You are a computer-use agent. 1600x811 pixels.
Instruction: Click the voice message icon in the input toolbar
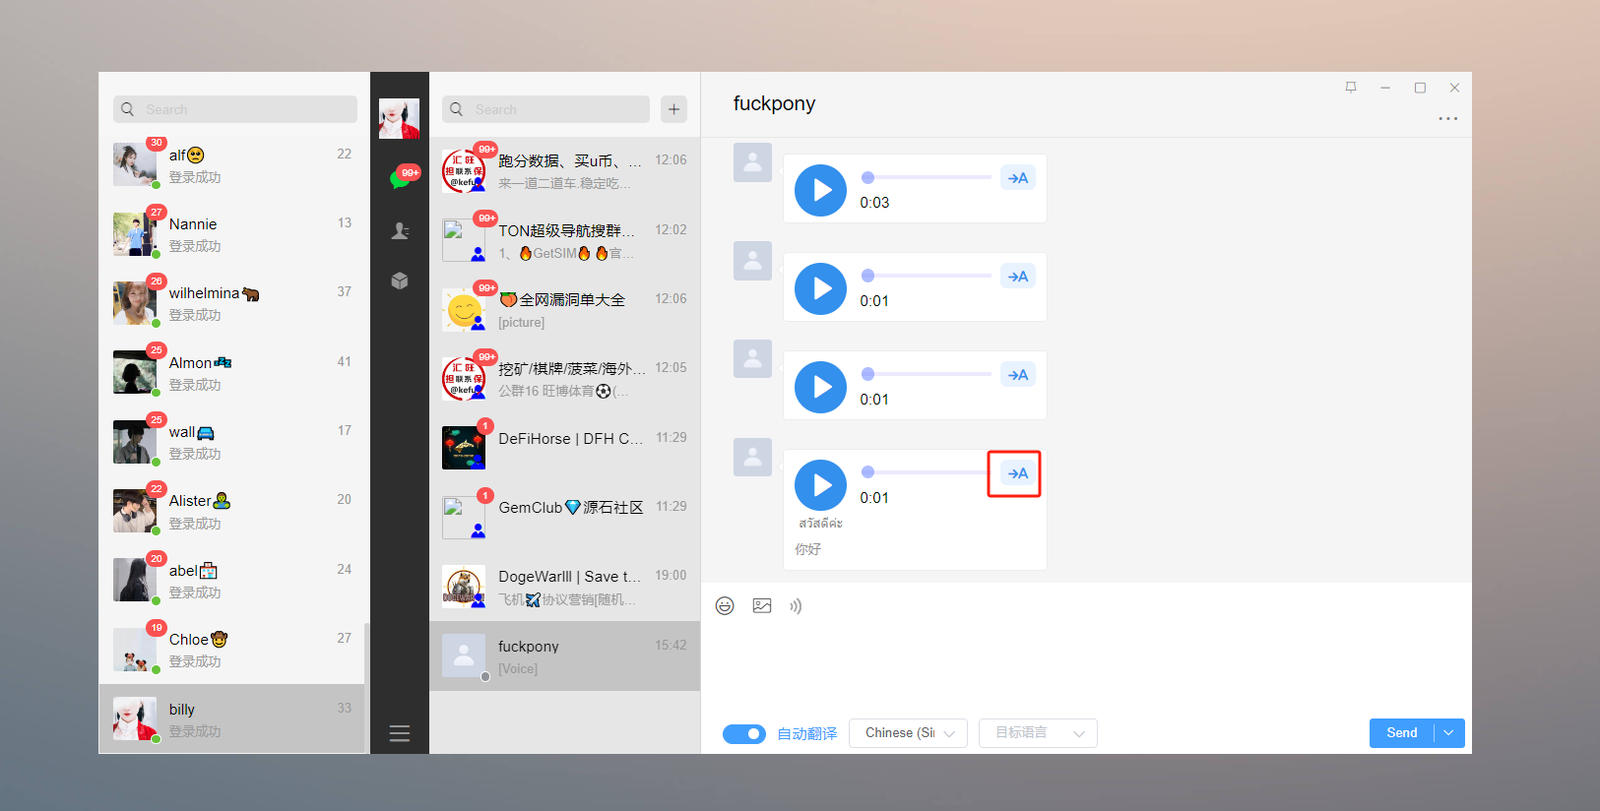click(796, 606)
